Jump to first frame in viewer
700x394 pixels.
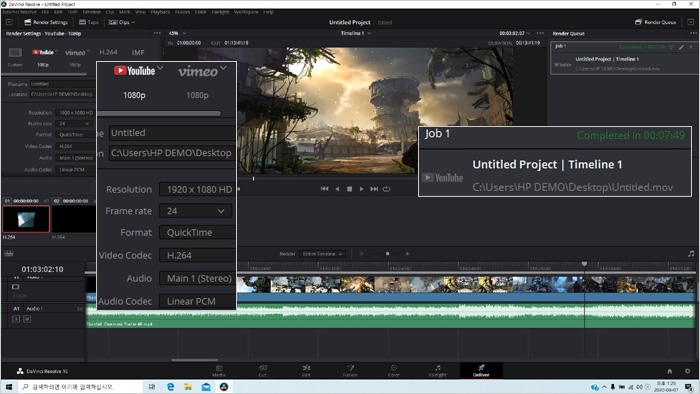click(x=325, y=189)
